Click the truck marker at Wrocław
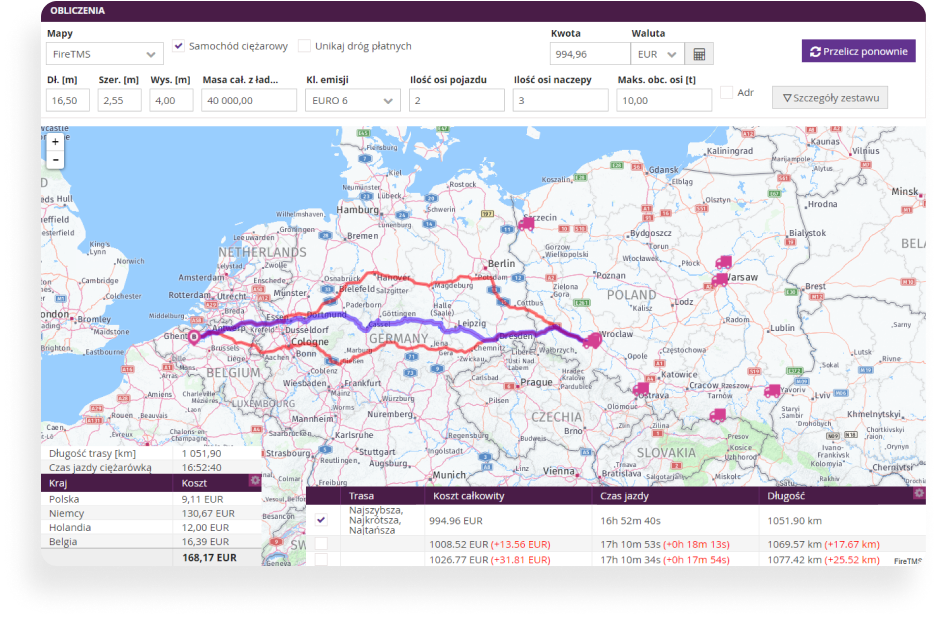 pyautogui.click(x=592, y=341)
